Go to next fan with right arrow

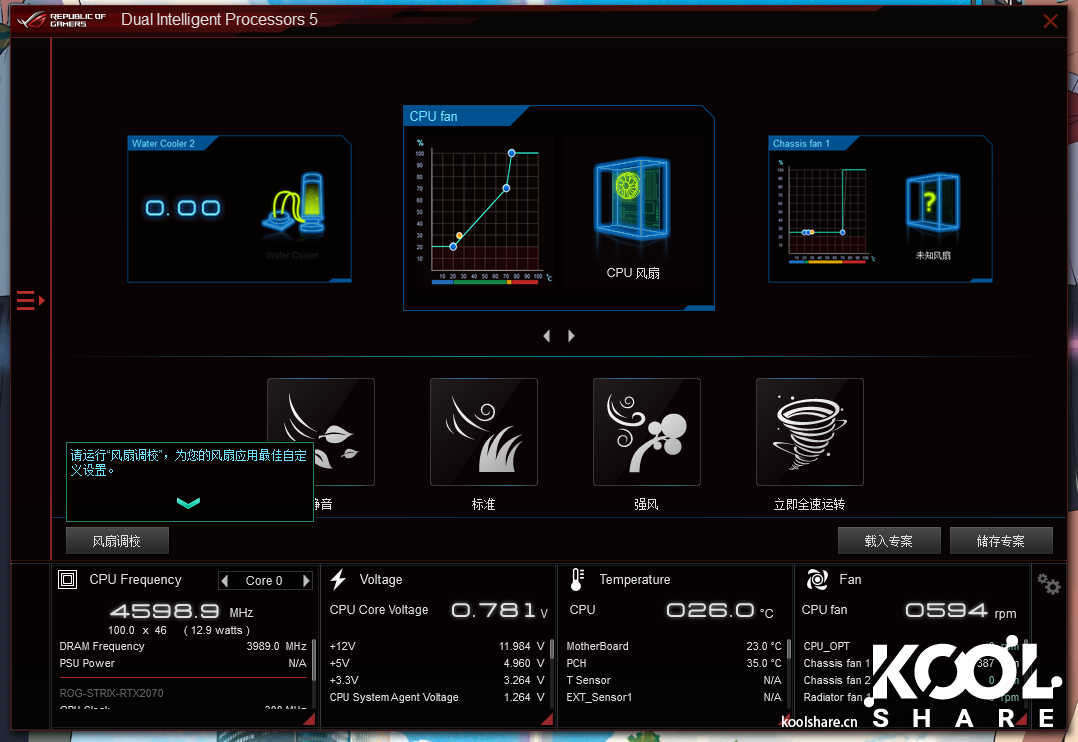(x=571, y=336)
